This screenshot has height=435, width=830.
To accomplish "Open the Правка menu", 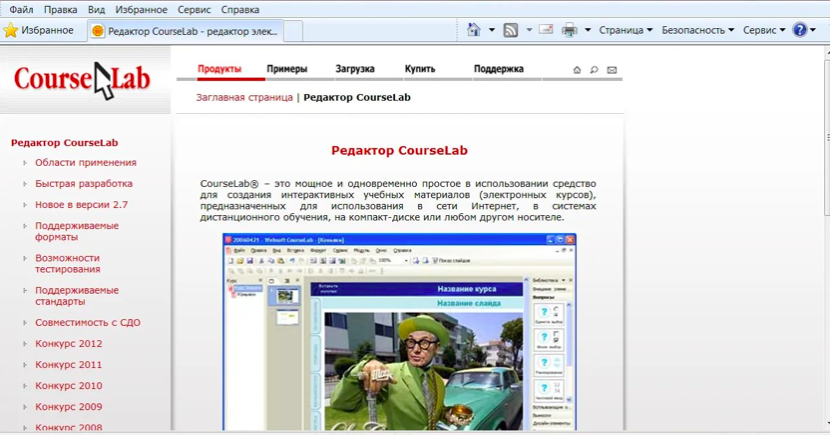I will (60, 10).
